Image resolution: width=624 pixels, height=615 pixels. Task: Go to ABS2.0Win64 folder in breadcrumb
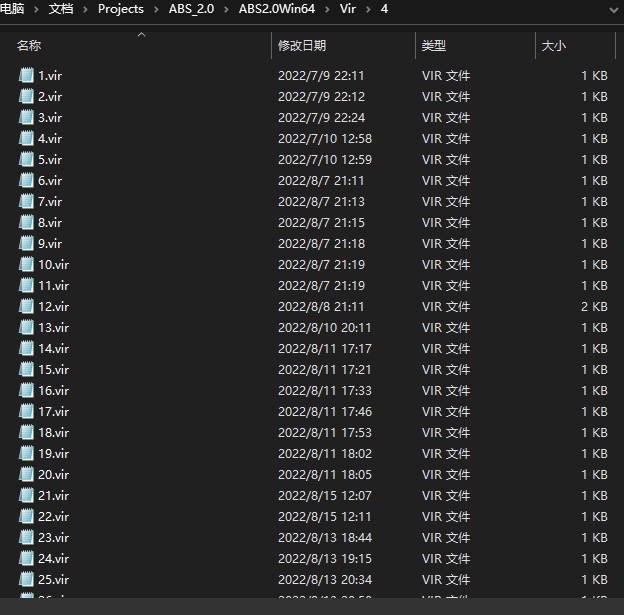(x=277, y=9)
